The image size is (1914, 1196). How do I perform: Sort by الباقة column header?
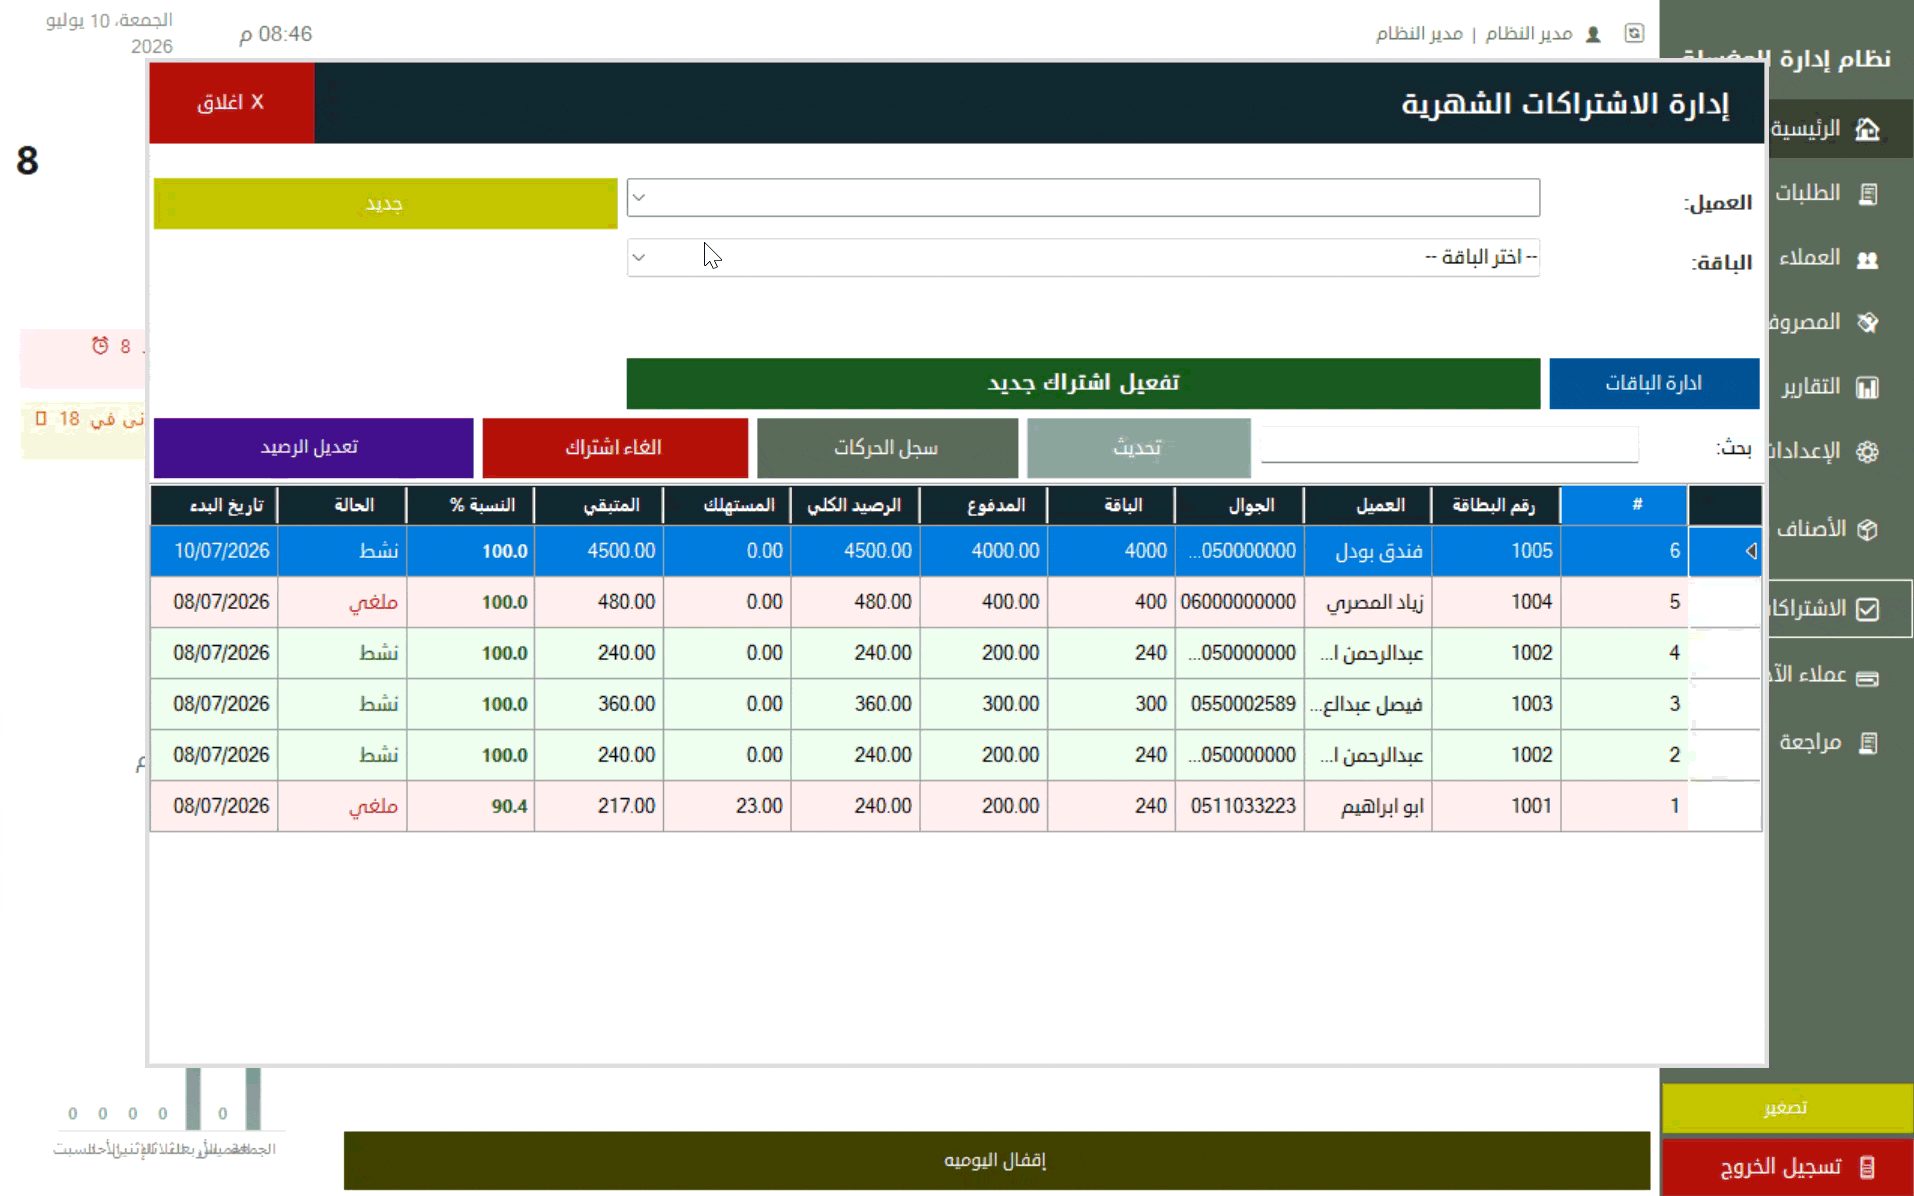1112,505
